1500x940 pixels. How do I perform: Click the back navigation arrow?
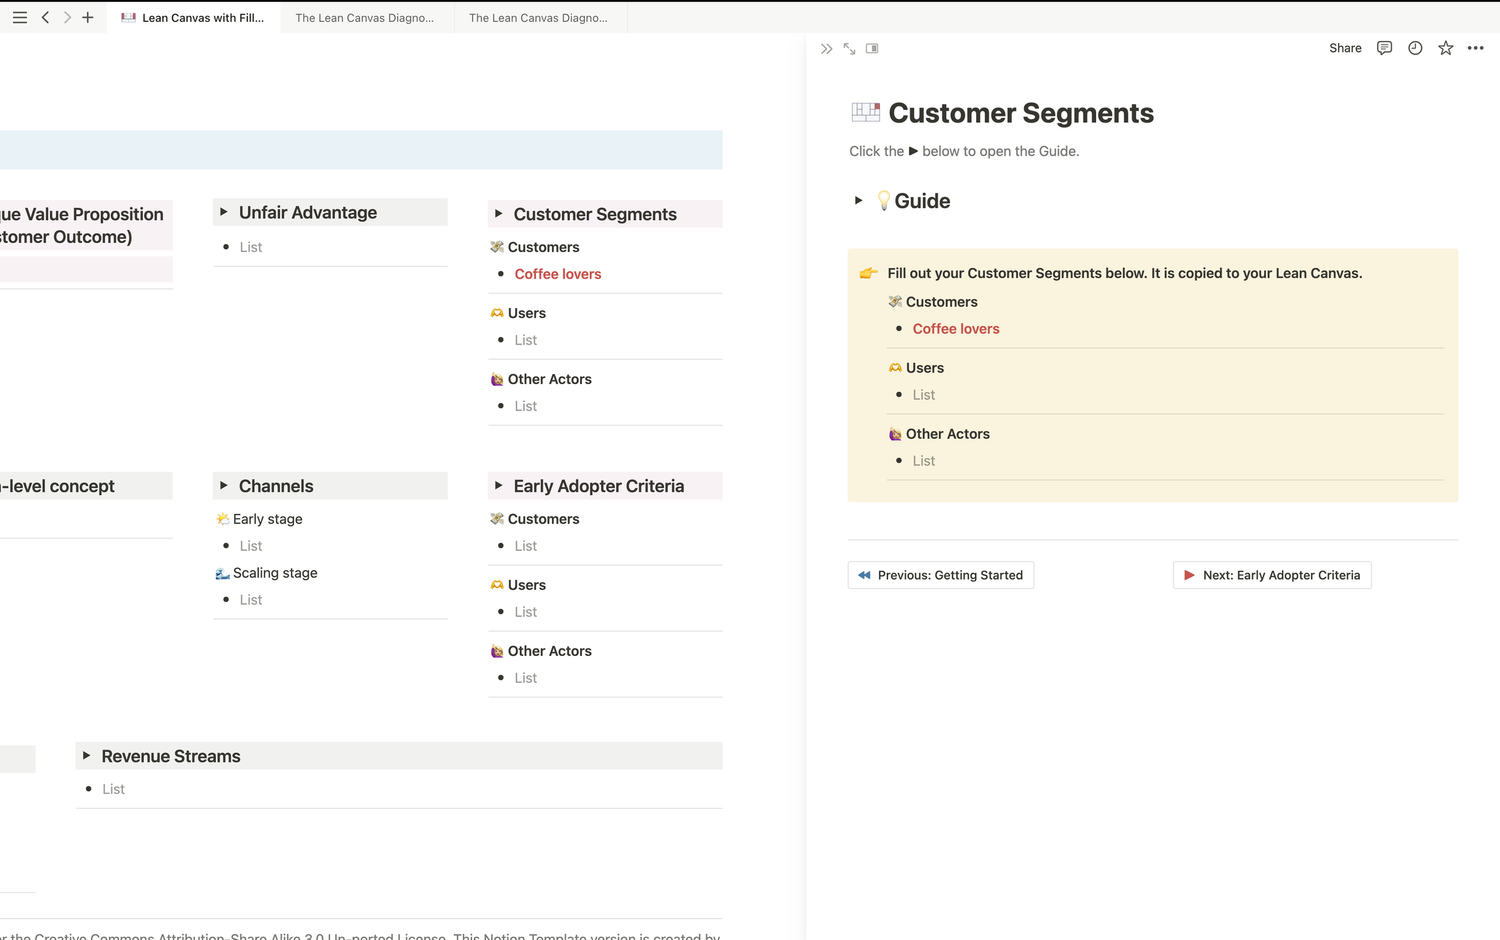coord(45,17)
